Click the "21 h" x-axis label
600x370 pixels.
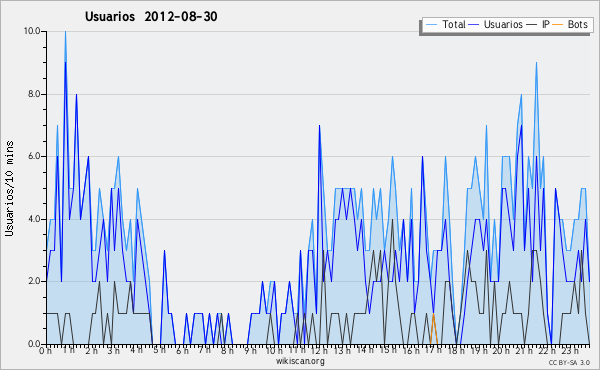[x=524, y=351]
